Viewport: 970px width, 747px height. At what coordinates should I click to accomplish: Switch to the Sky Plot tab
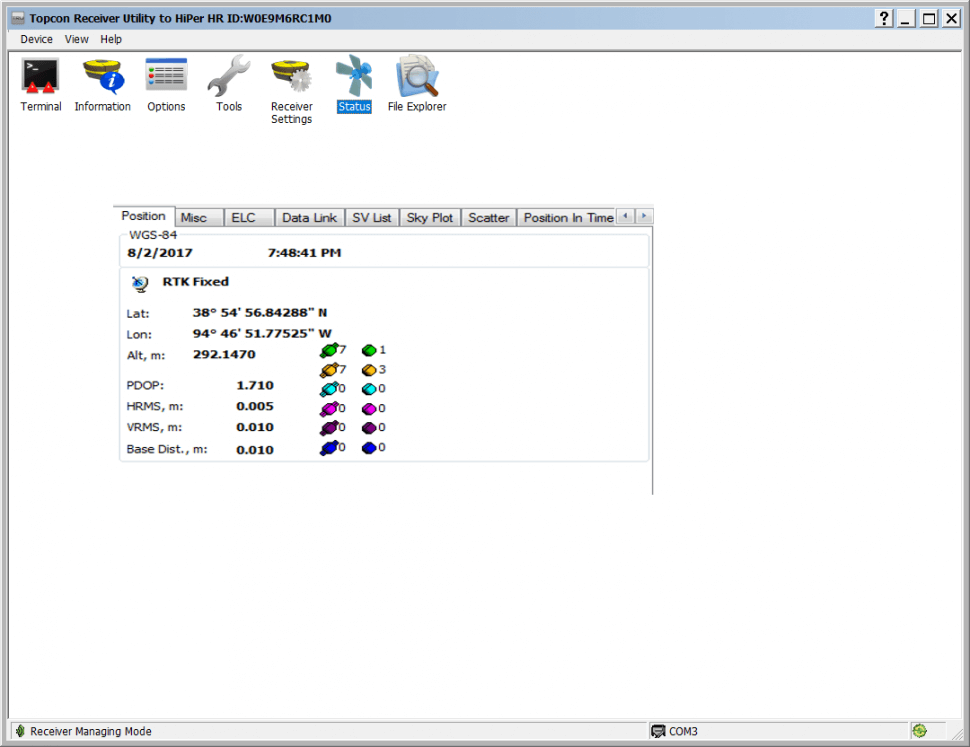pos(429,218)
